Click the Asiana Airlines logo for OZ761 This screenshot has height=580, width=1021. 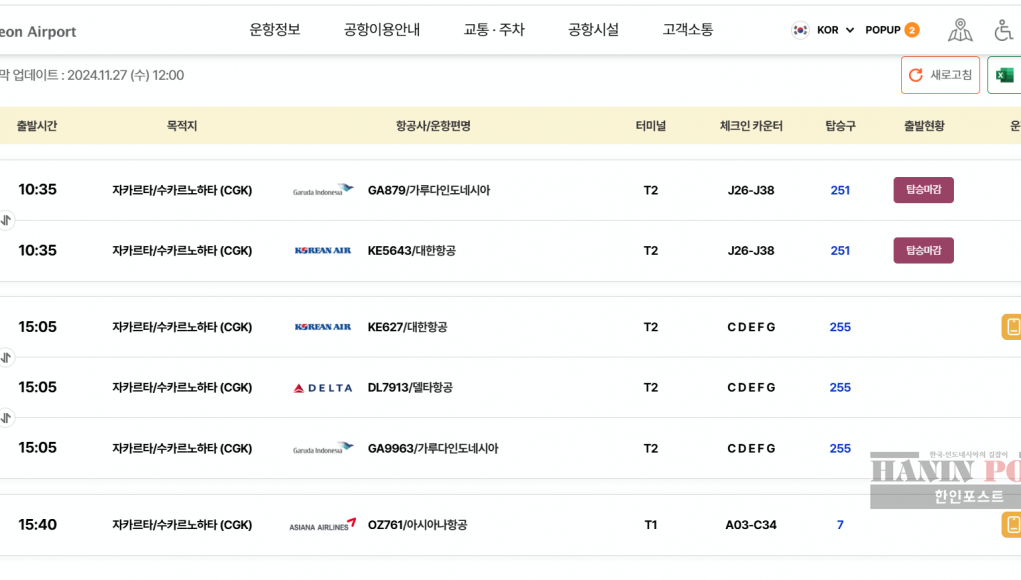click(x=323, y=525)
